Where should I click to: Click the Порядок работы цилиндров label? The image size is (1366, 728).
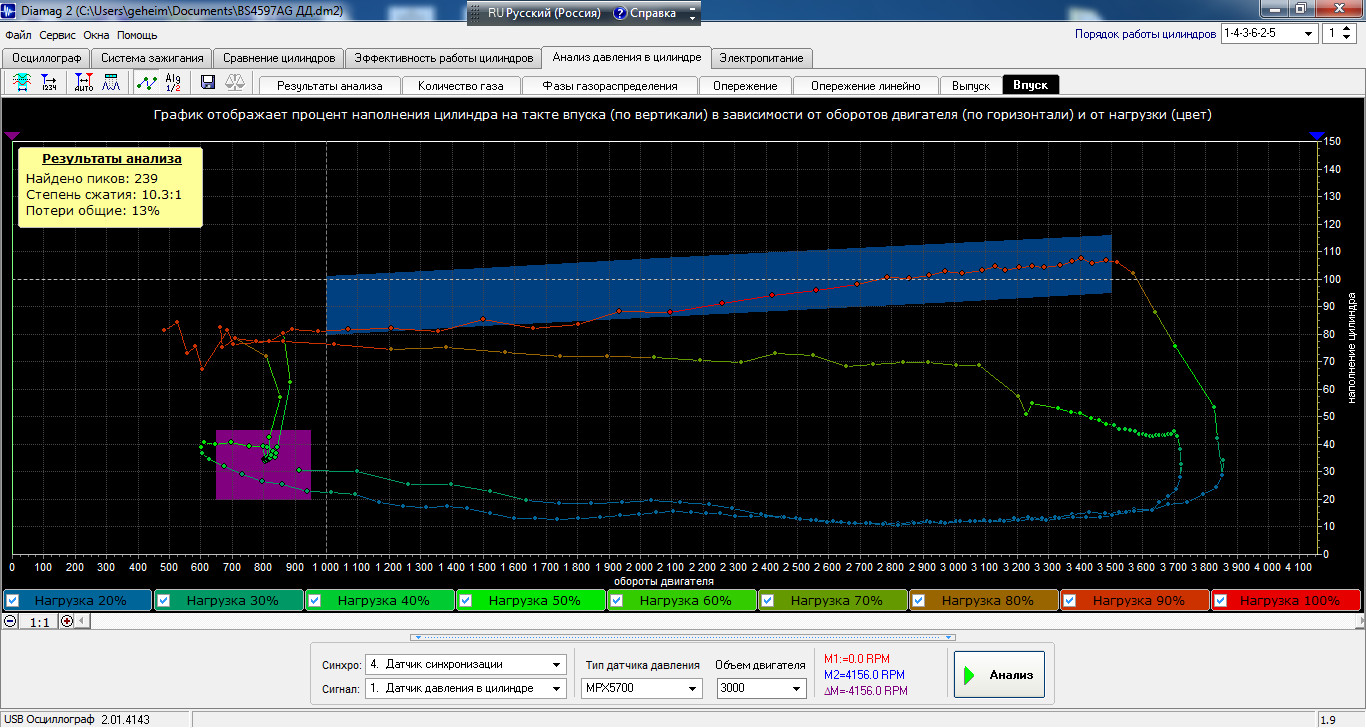(x=1145, y=34)
